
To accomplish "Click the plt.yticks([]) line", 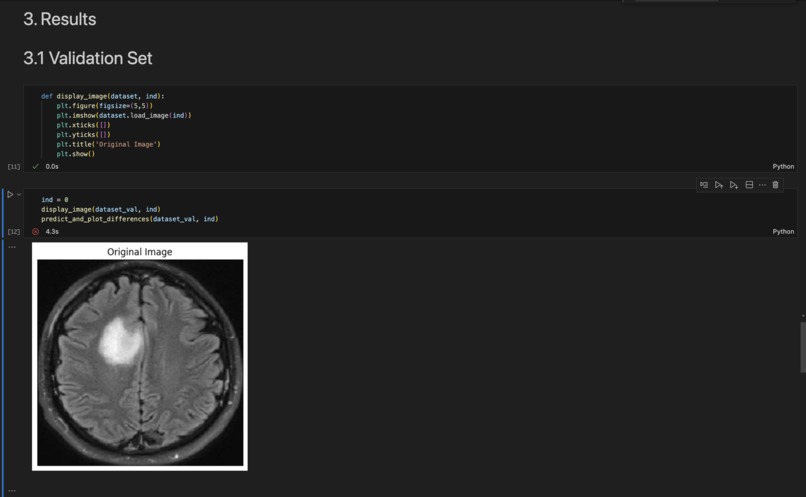I will click(x=83, y=135).
